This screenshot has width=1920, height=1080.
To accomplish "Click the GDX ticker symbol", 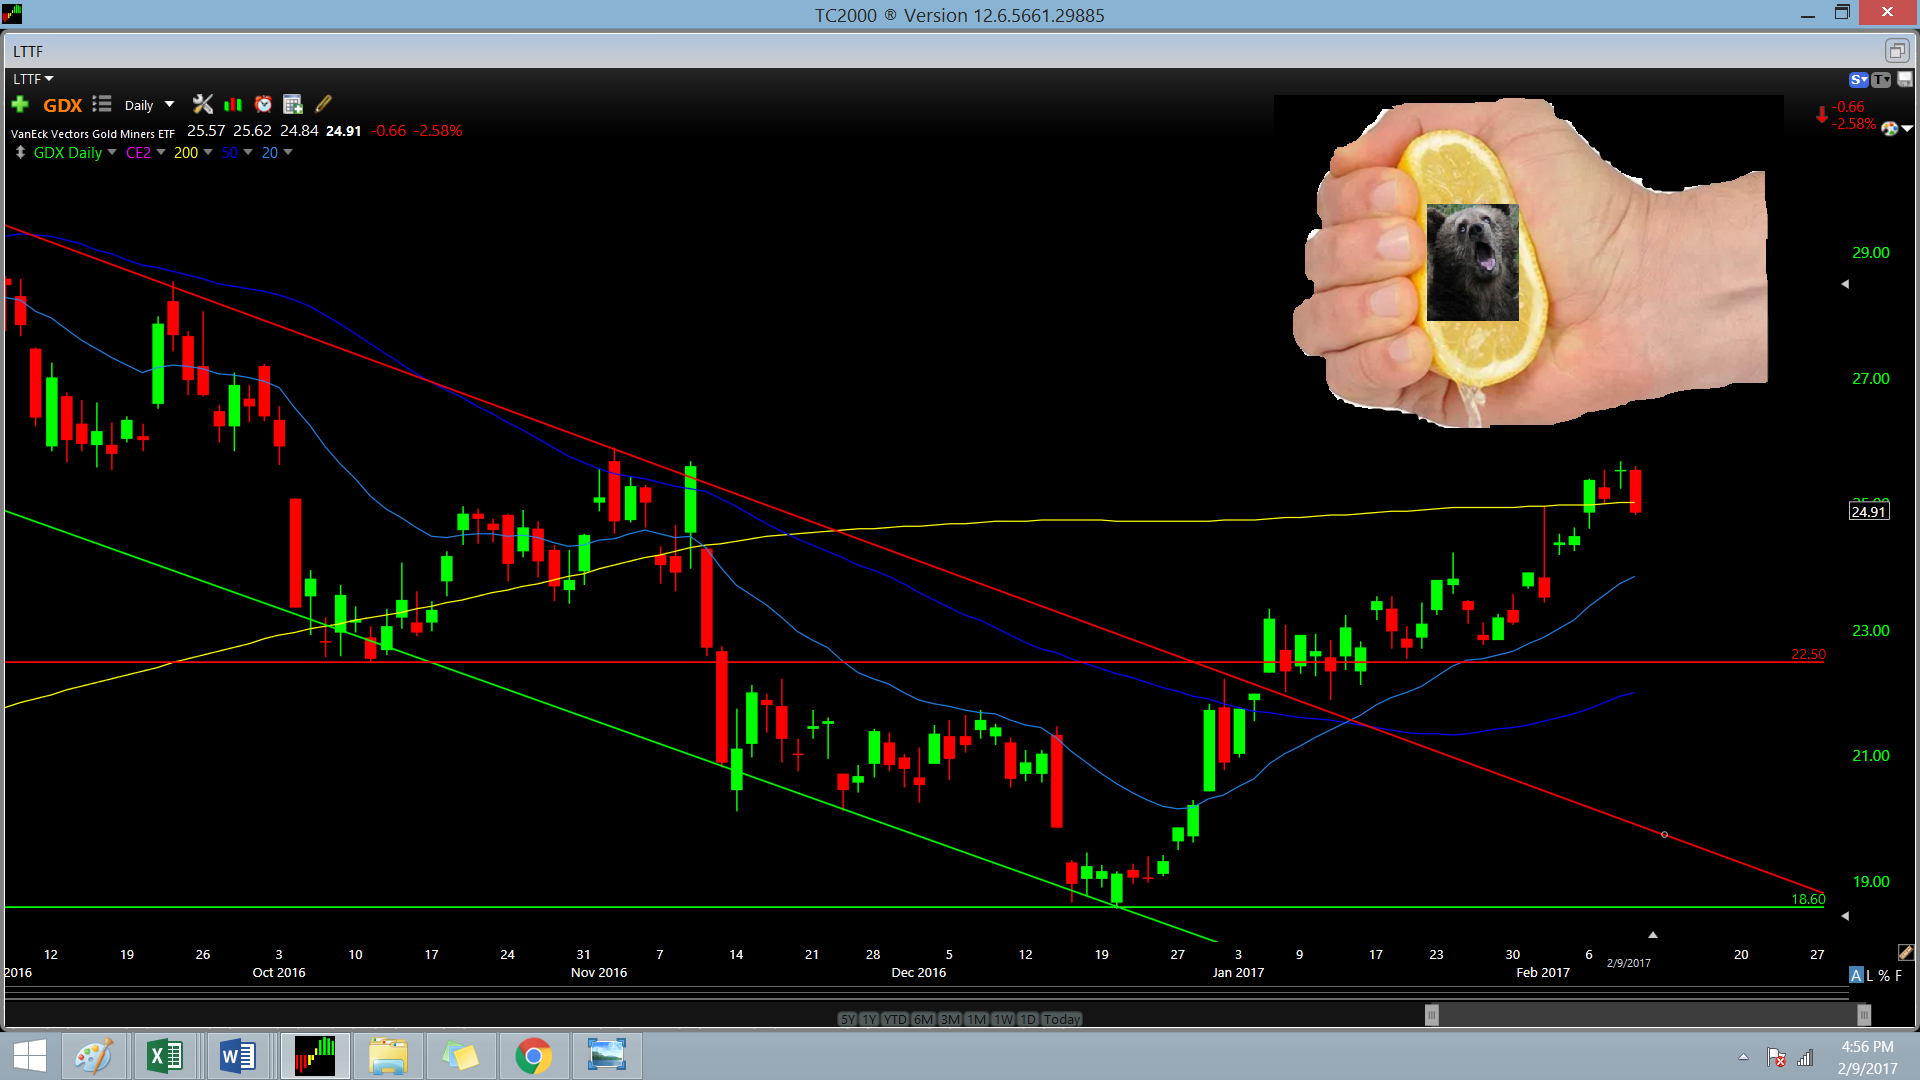I will click(x=62, y=105).
